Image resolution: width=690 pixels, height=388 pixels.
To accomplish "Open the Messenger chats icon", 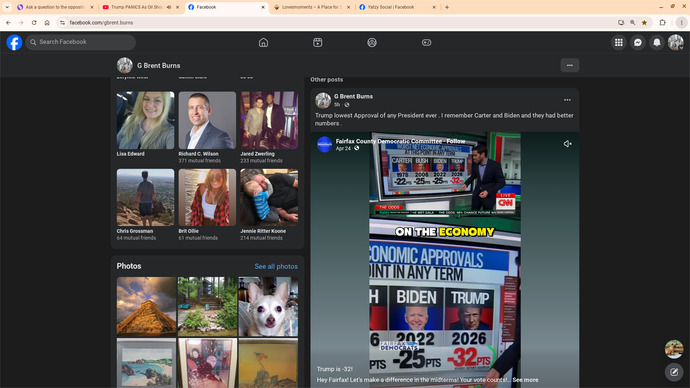I will tap(638, 42).
